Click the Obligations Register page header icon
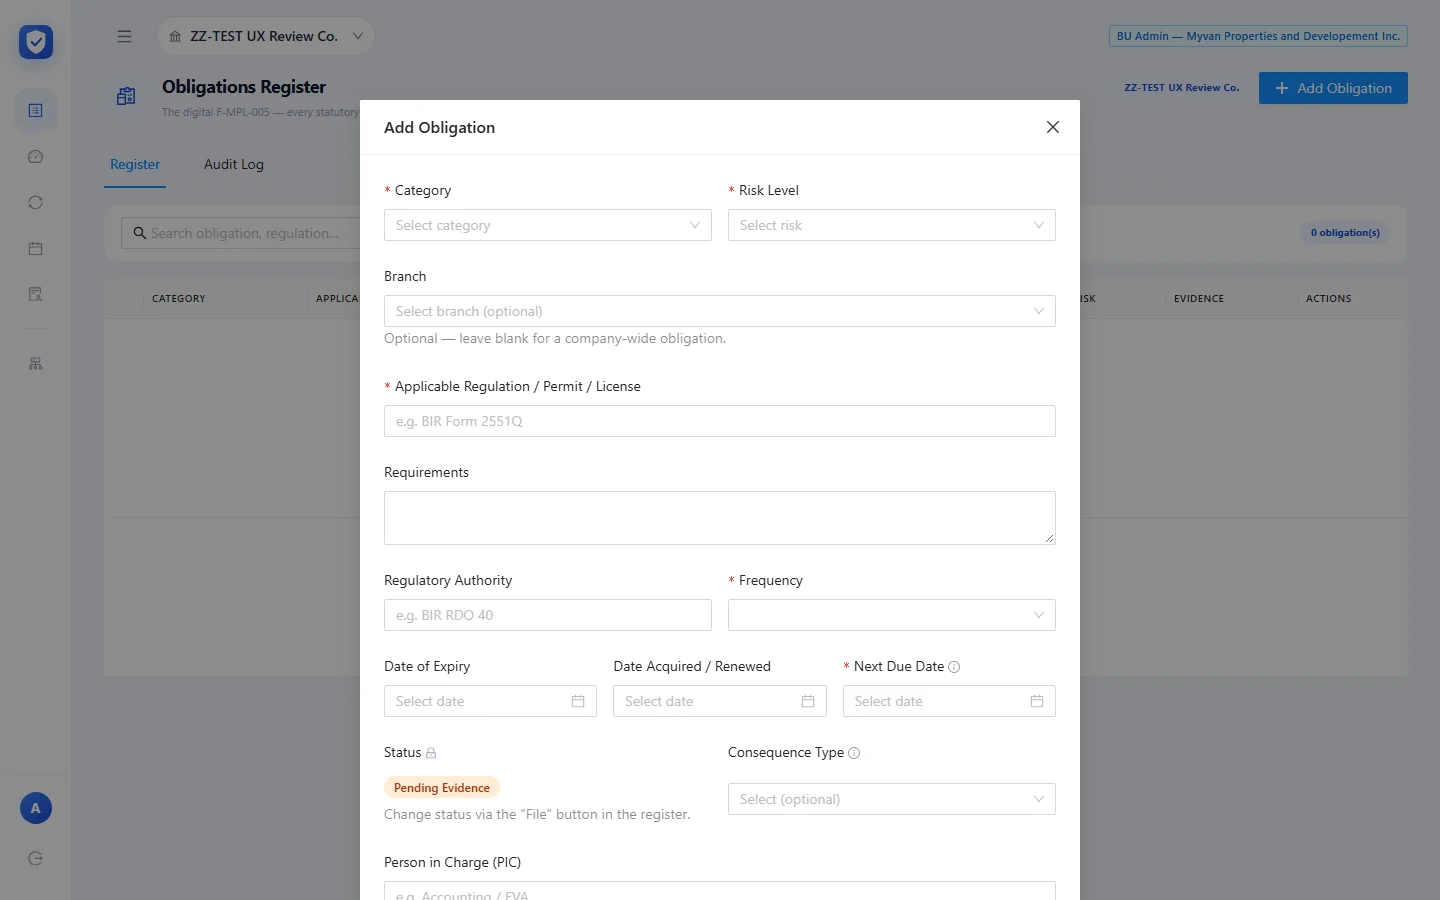Image resolution: width=1440 pixels, height=900 pixels. click(126, 96)
